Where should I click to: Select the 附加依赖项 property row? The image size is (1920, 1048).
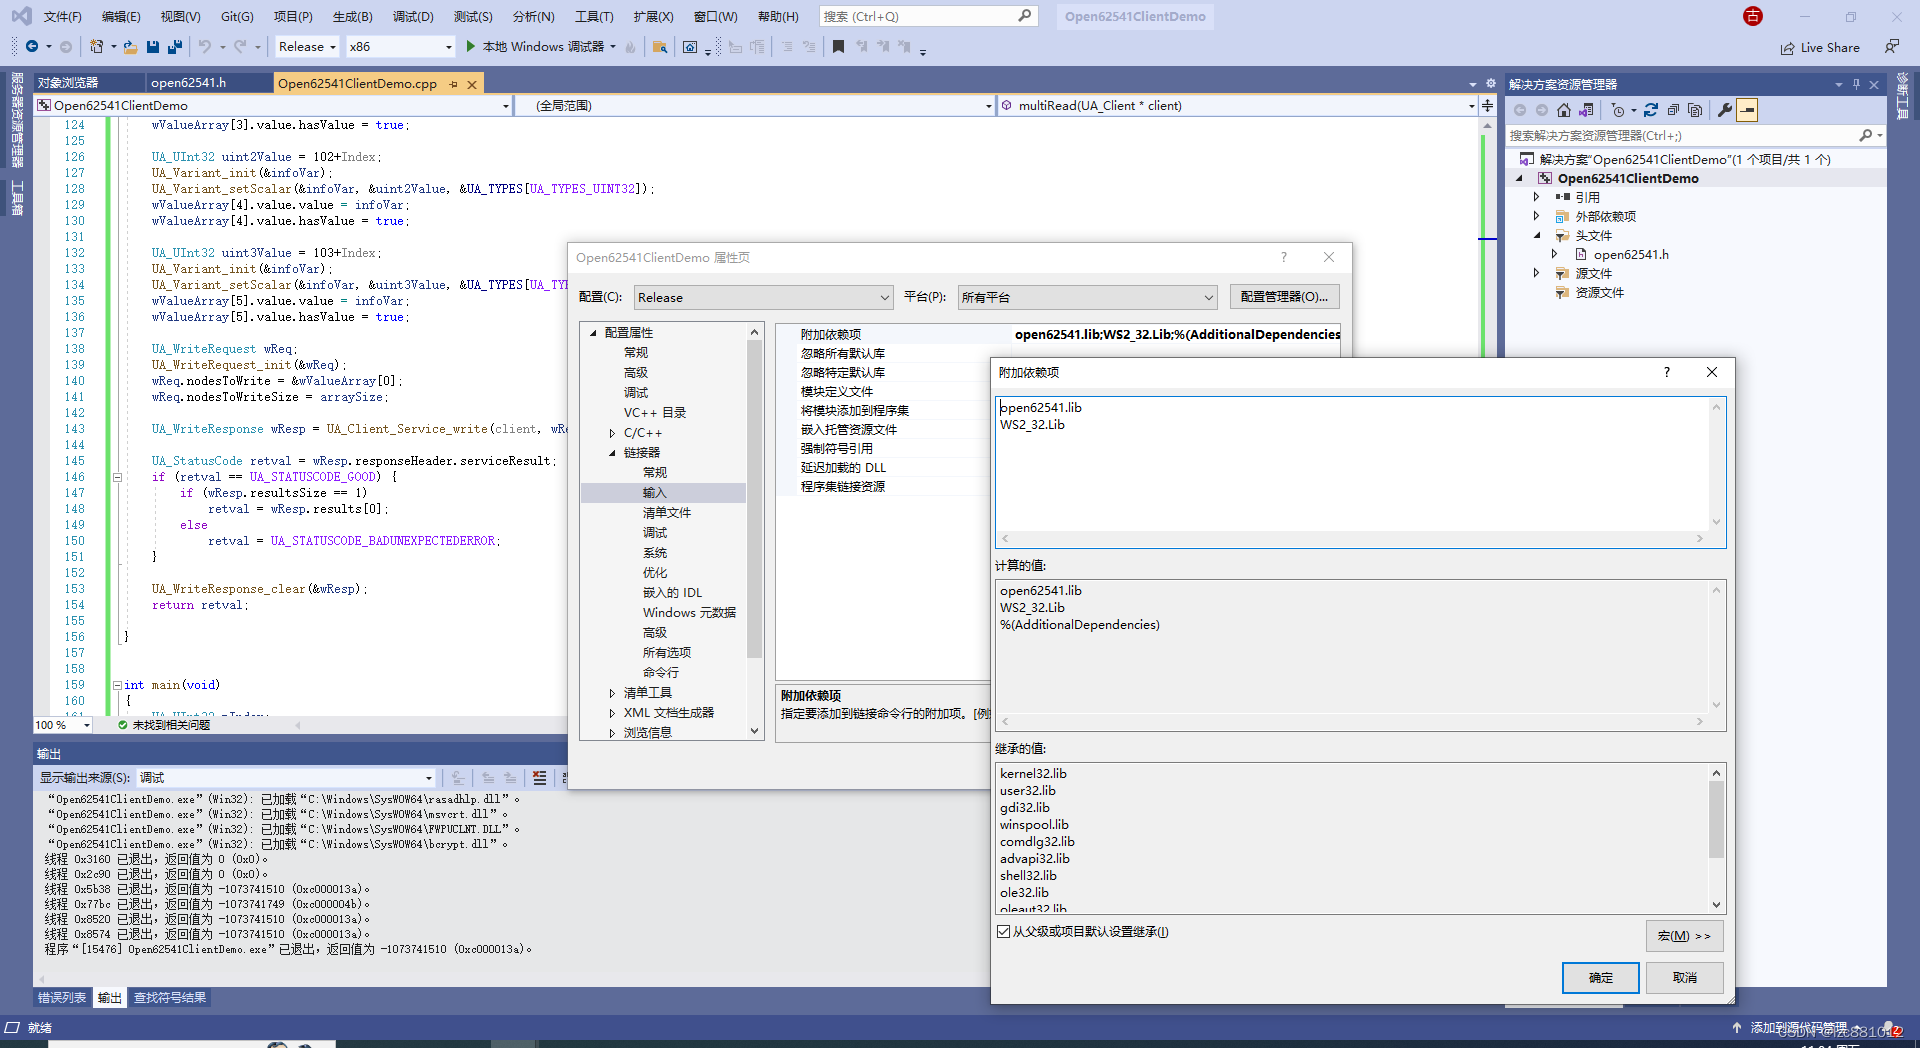[x=1058, y=334]
